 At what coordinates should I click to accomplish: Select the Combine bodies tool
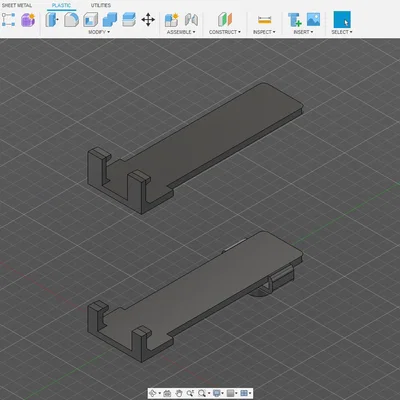pyautogui.click(x=110, y=20)
